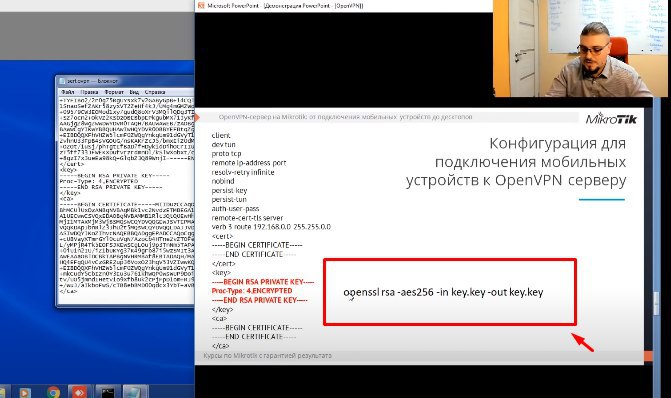Click the Notepad document icon in title bar
The width and height of the screenshot is (671, 398).
[62, 81]
